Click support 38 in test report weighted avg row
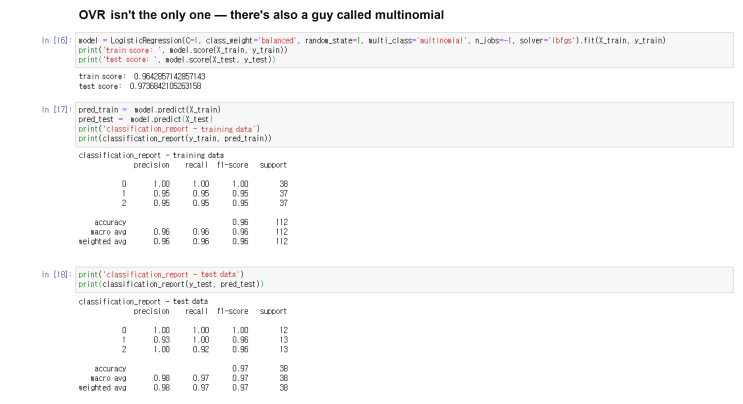The width and height of the screenshot is (743, 404). 283,388
